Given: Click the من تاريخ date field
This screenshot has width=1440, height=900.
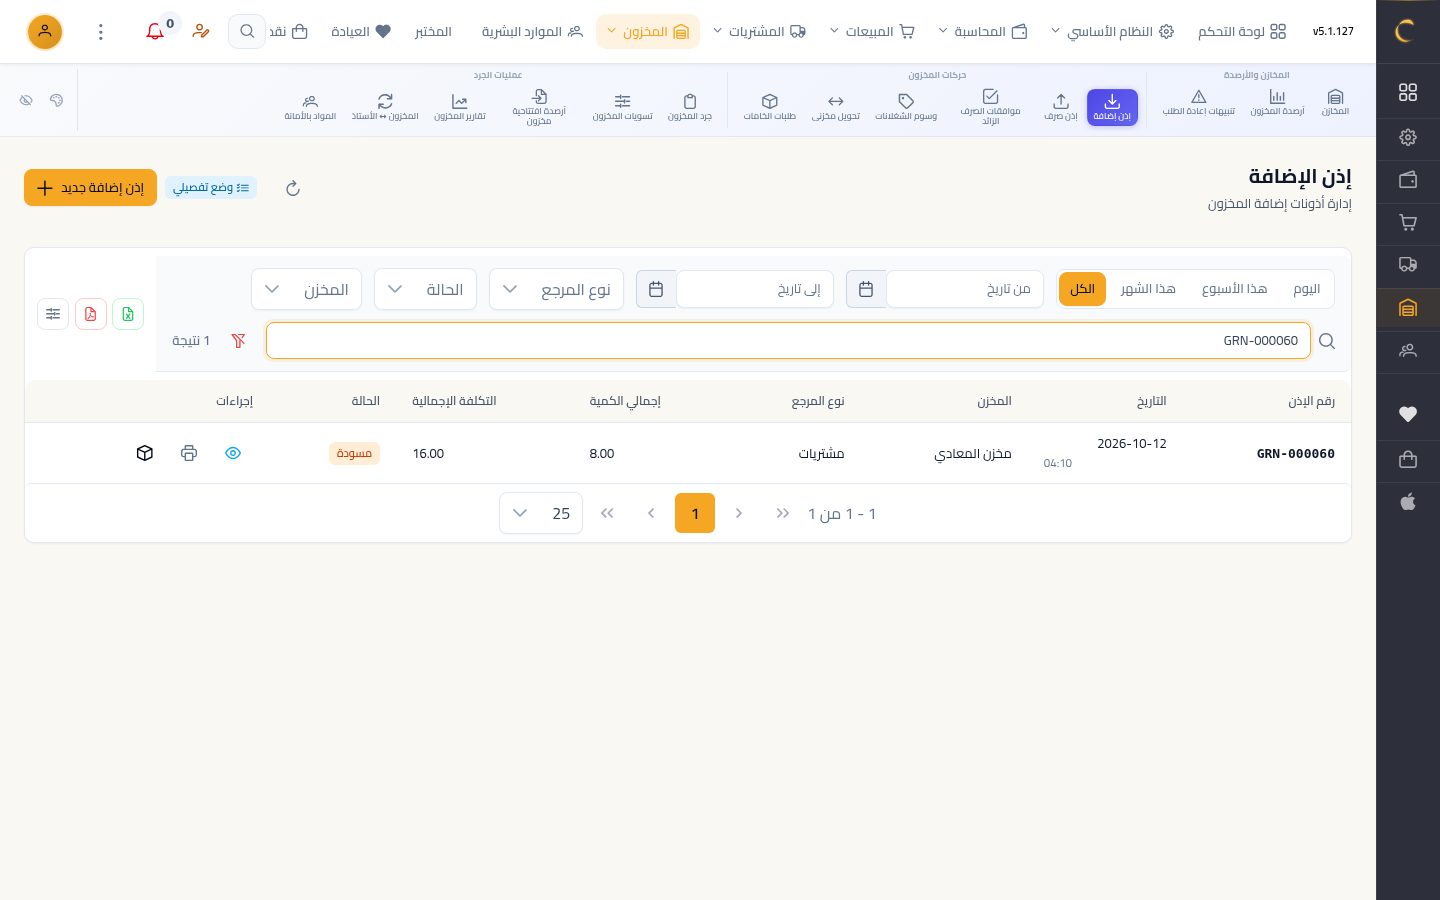Looking at the screenshot, I should tap(965, 289).
